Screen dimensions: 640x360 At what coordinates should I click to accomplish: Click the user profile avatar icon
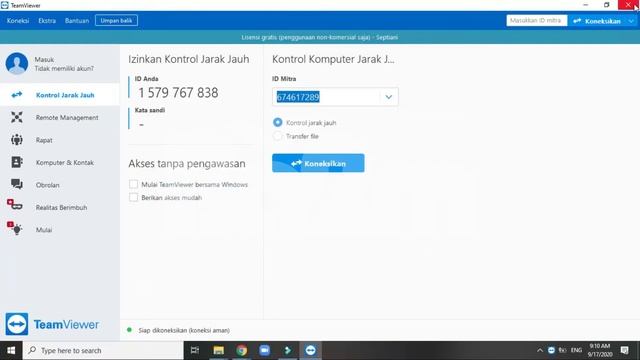tap(17, 63)
